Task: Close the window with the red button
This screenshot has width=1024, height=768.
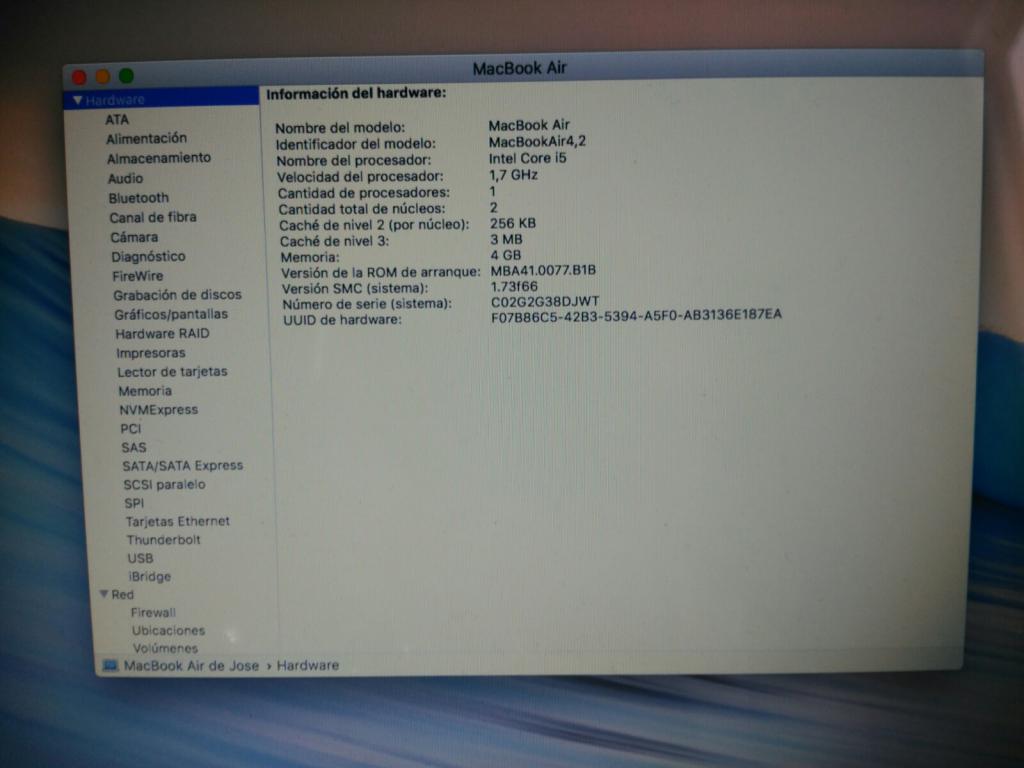Action: [80, 77]
